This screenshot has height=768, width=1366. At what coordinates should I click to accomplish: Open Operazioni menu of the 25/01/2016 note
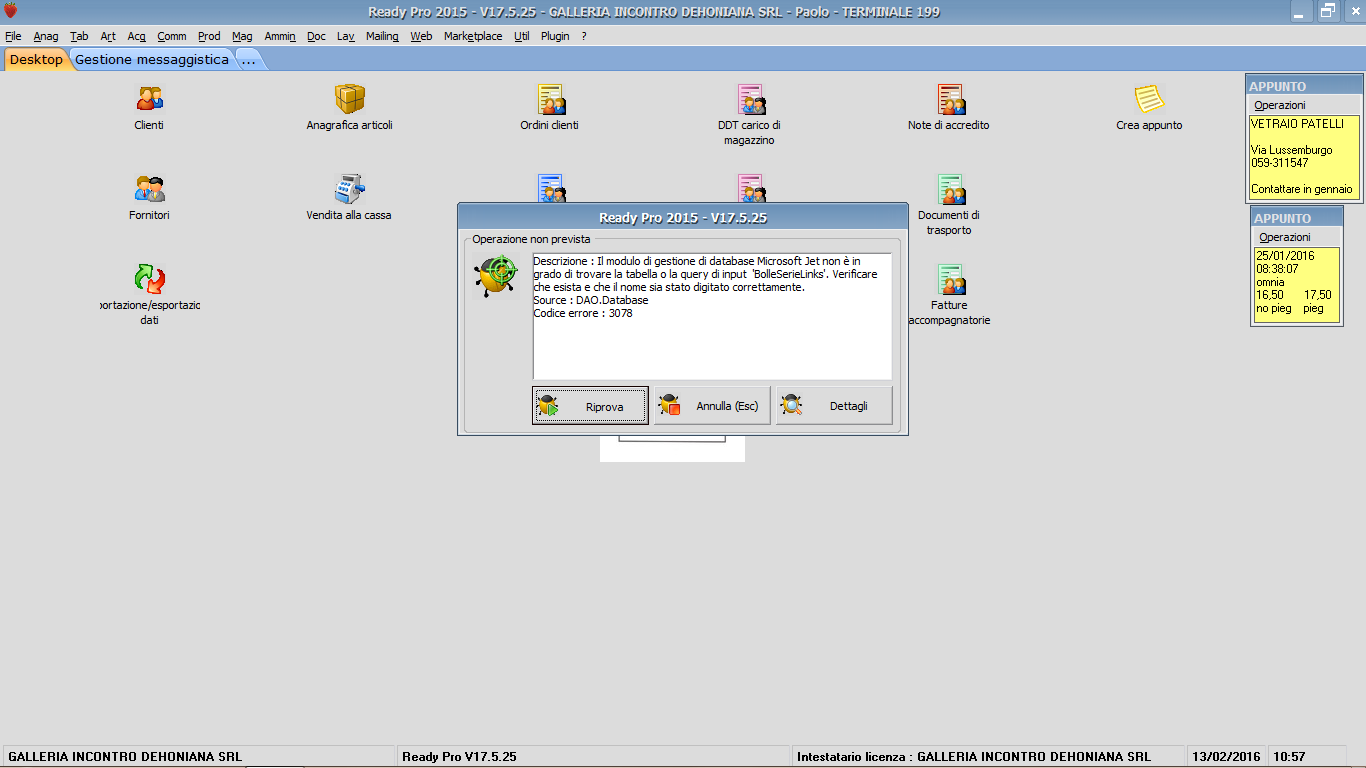[1285, 237]
